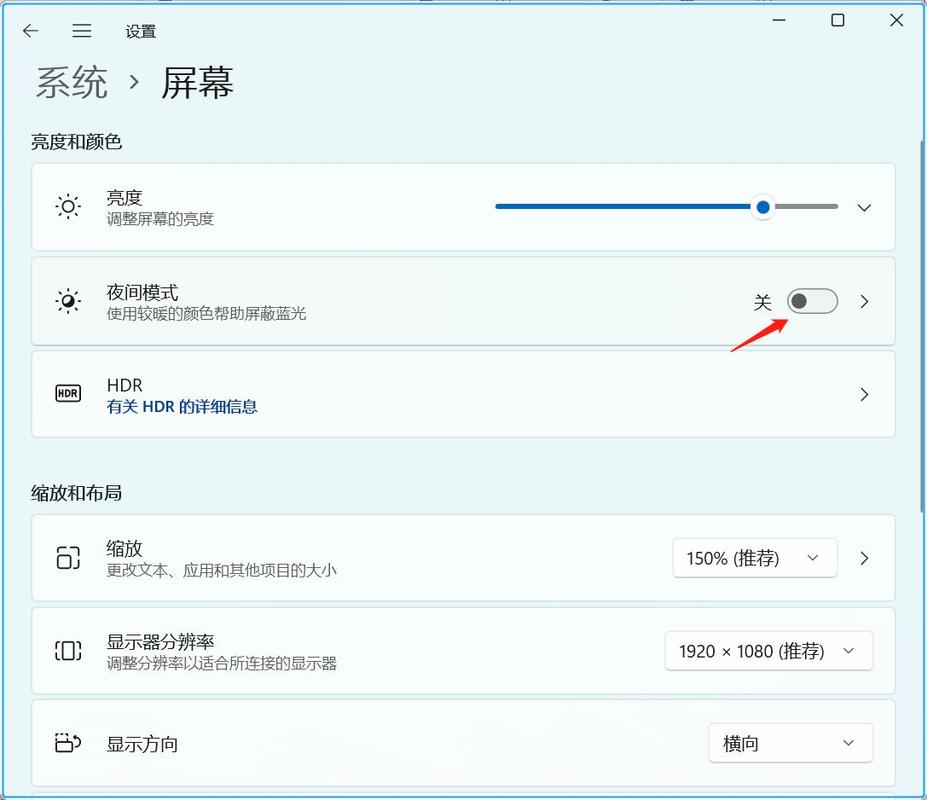Expand the 亮度 brightness options chevron
Viewport: 927px width, 800px height.
click(863, 207)
